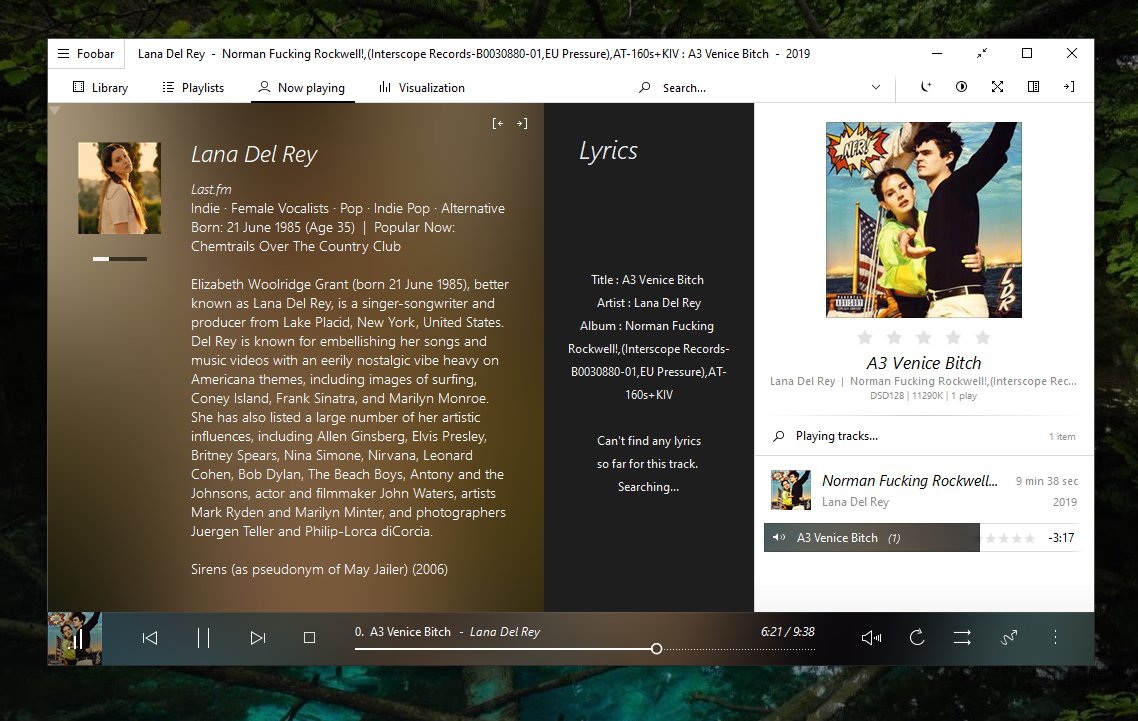1138x721 pixels.
Task: Click the 1 item count label
Action: pos(1062,436)
